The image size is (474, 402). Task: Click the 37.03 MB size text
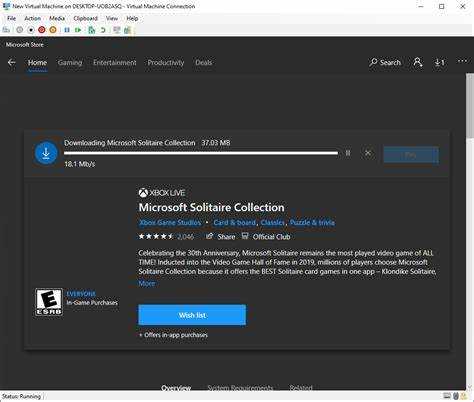pos(216,143)
